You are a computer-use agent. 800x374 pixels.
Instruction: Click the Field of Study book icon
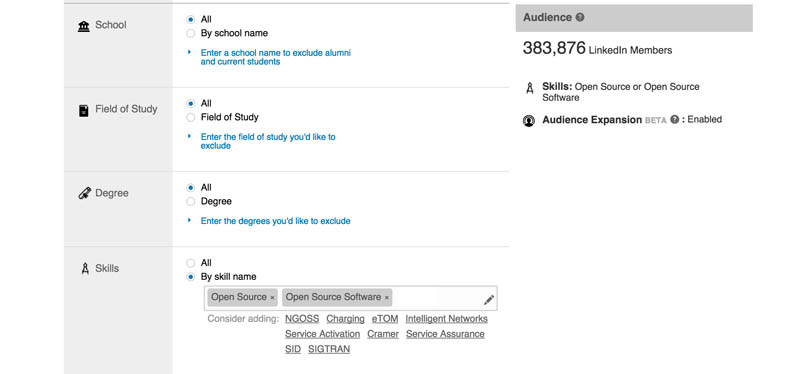[x=84, y=110]
